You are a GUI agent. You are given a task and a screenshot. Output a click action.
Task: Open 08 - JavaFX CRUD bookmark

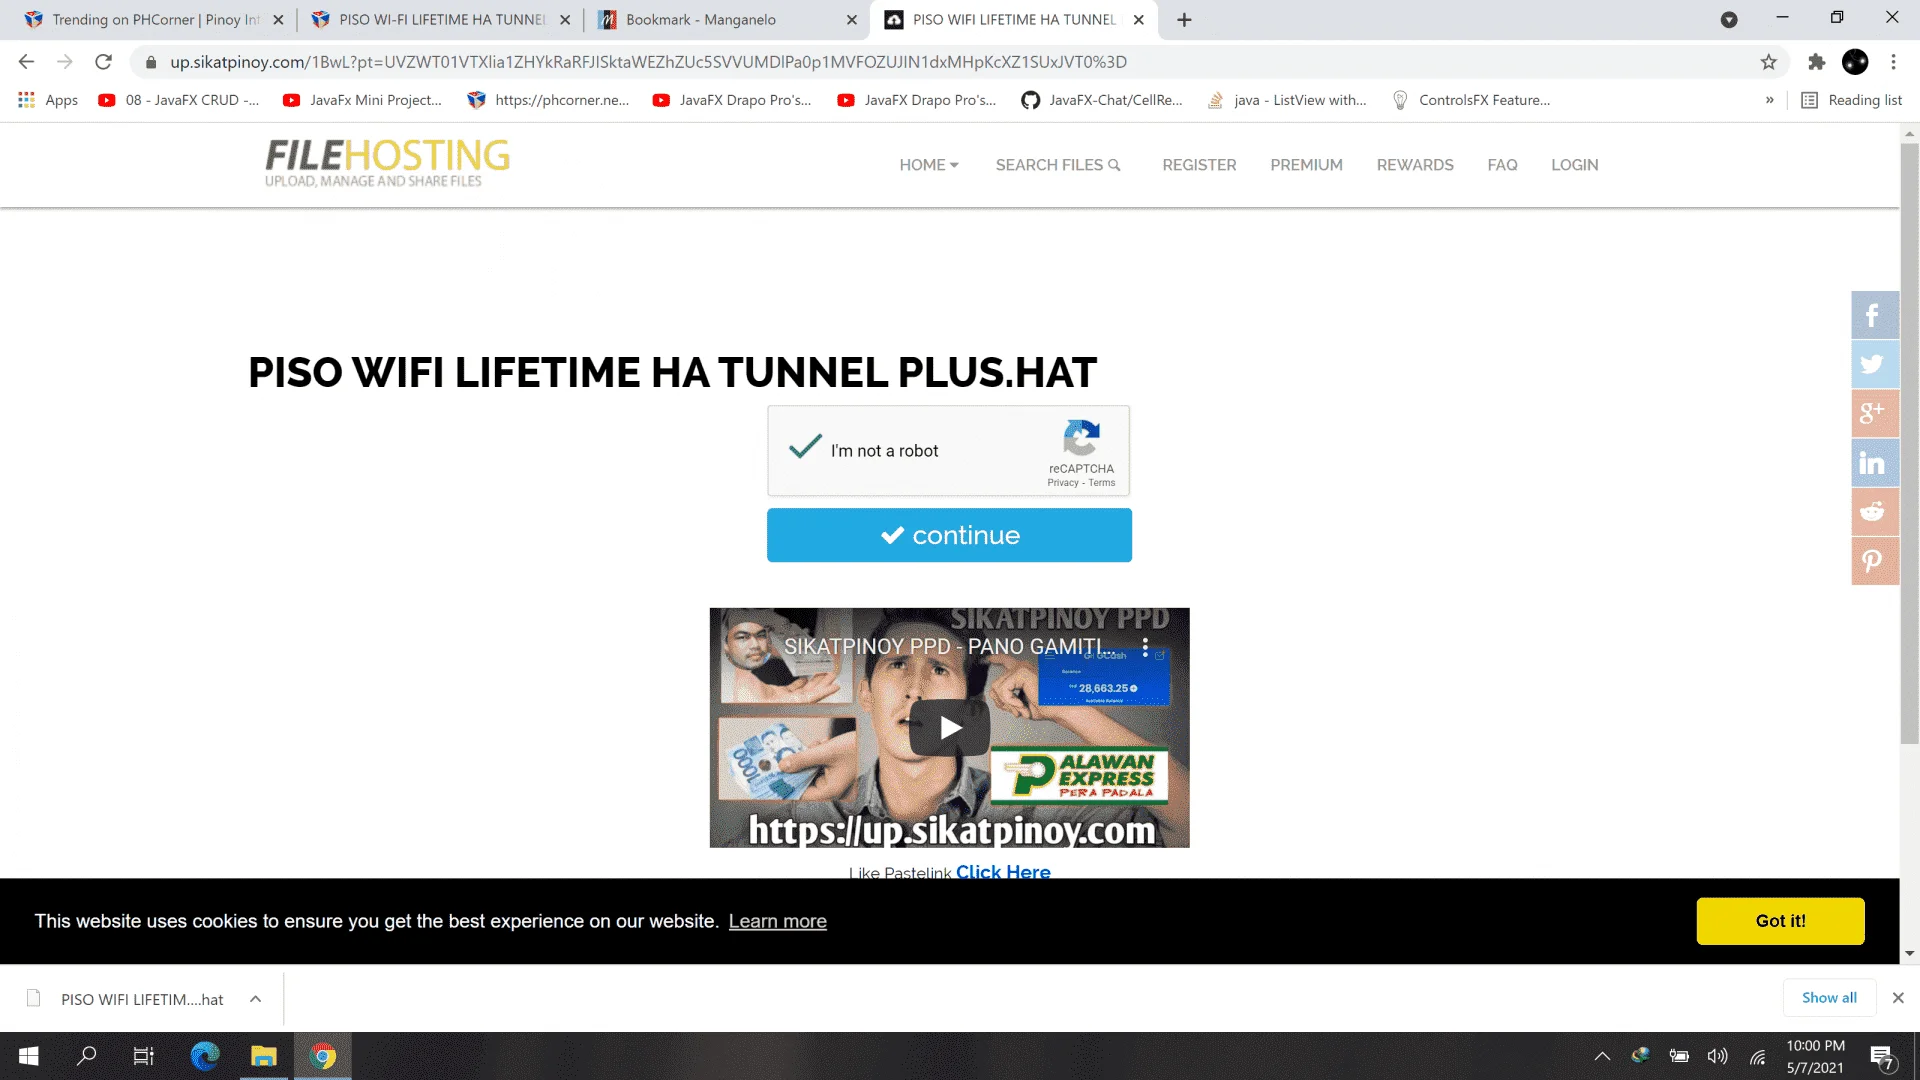[x=178, y=100]
